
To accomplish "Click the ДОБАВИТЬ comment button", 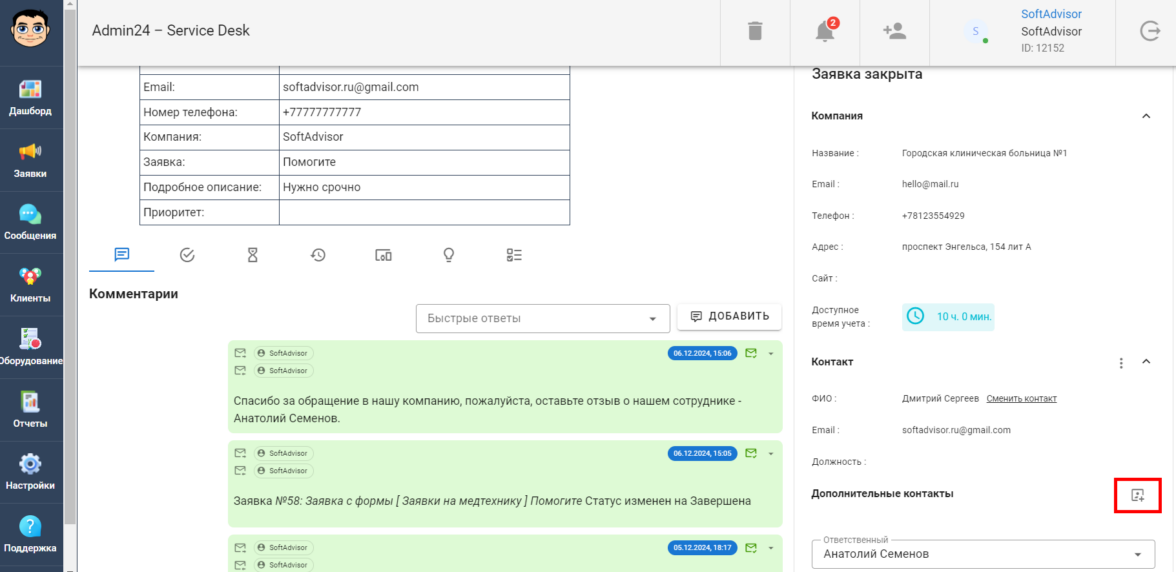I will coord(729,317).
